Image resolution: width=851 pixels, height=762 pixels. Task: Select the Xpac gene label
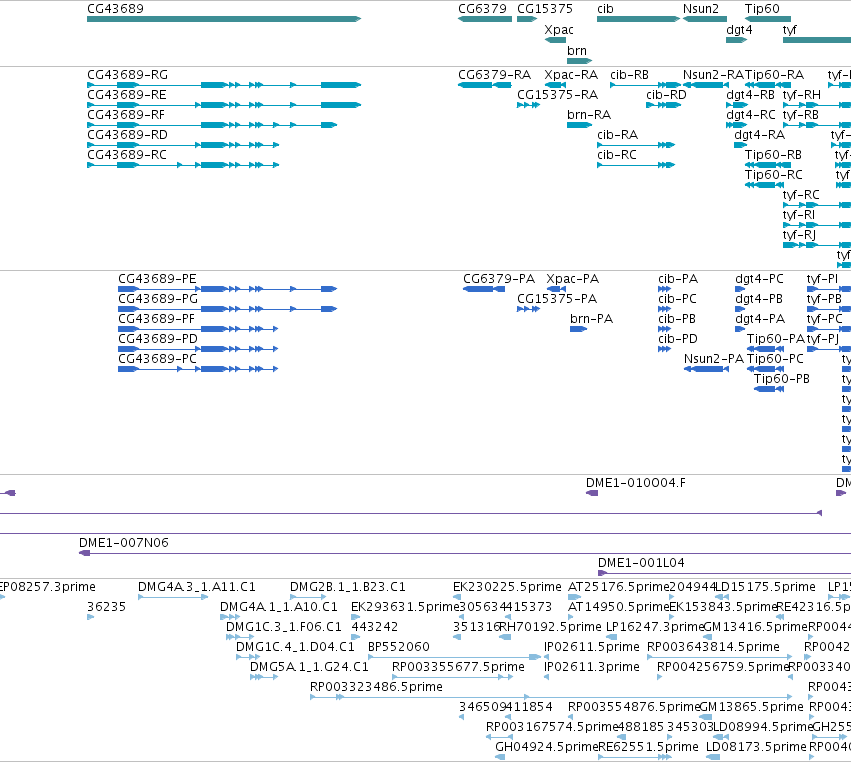coord(559,30)
